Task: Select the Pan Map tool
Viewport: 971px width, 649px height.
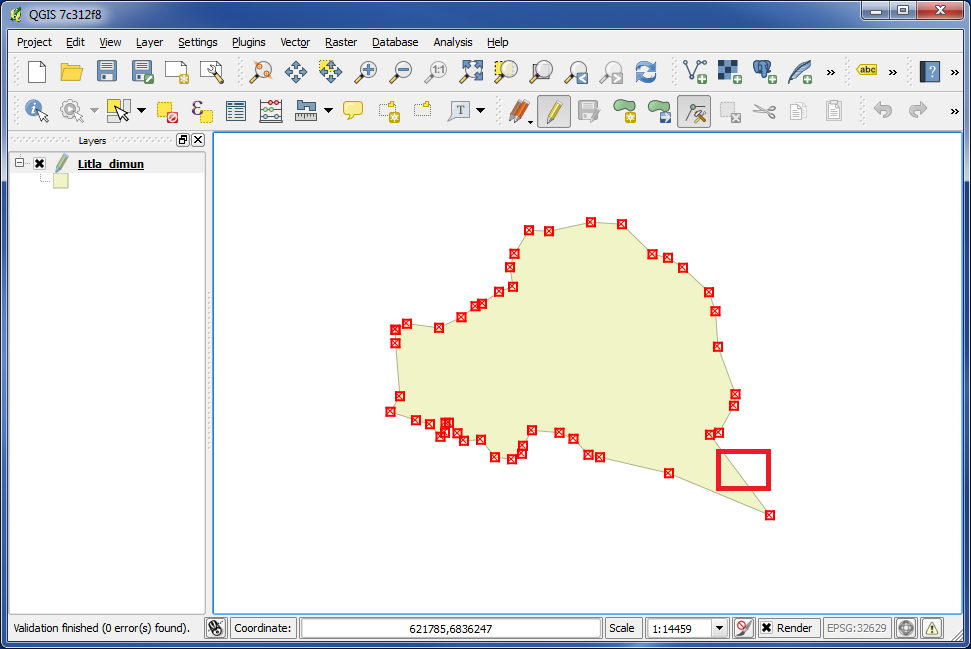Action: click(296, 72)
